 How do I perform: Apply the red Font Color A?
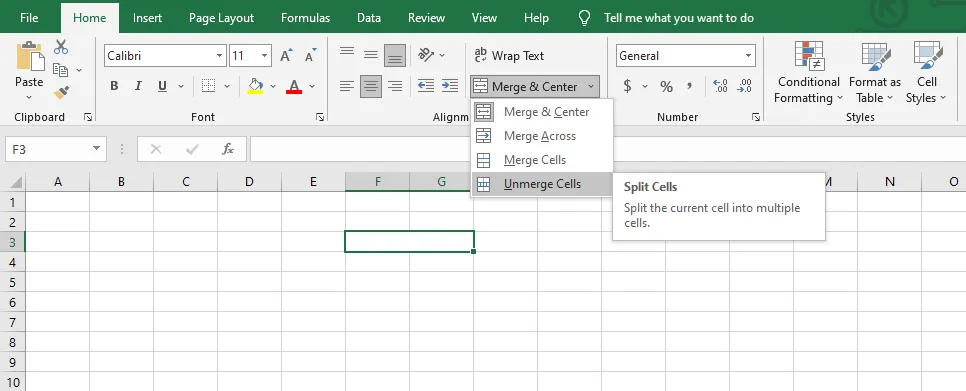pos(294,86)
